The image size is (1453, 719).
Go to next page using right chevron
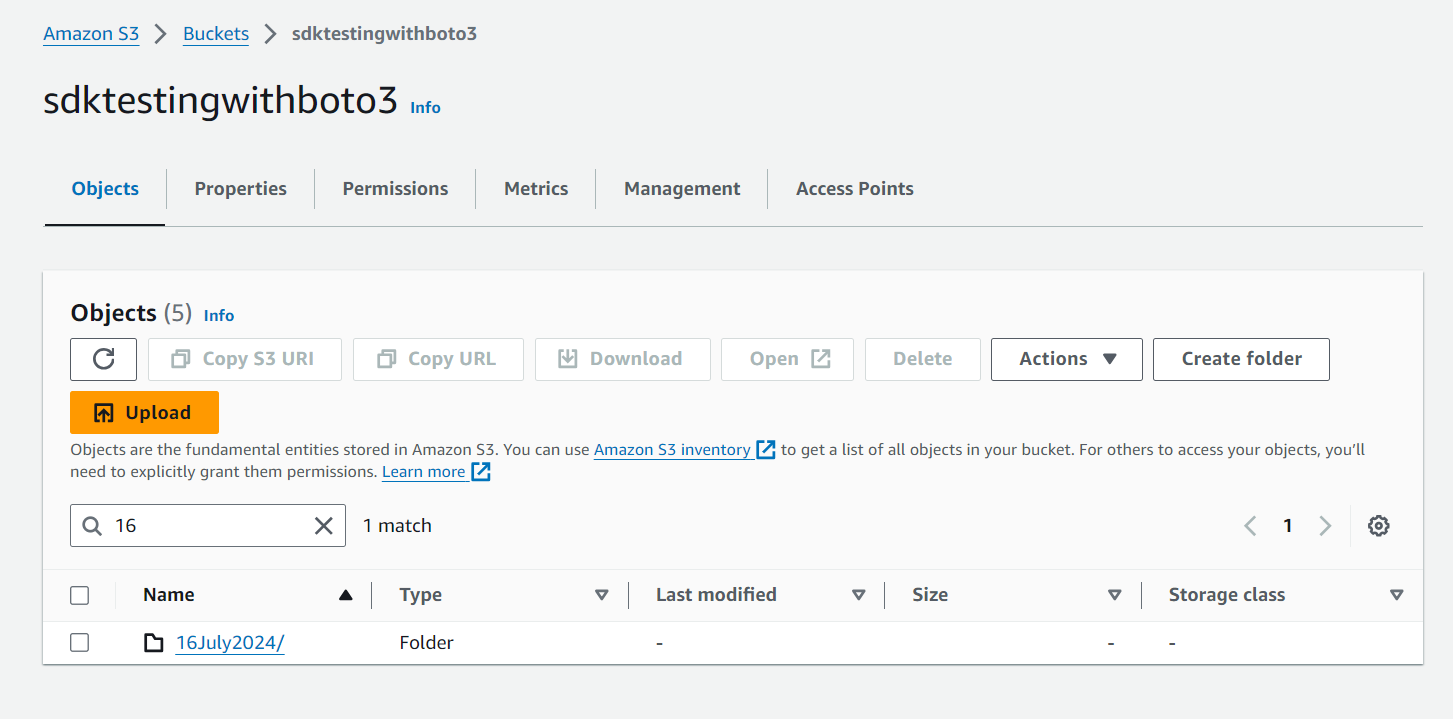click(1325, 526)
